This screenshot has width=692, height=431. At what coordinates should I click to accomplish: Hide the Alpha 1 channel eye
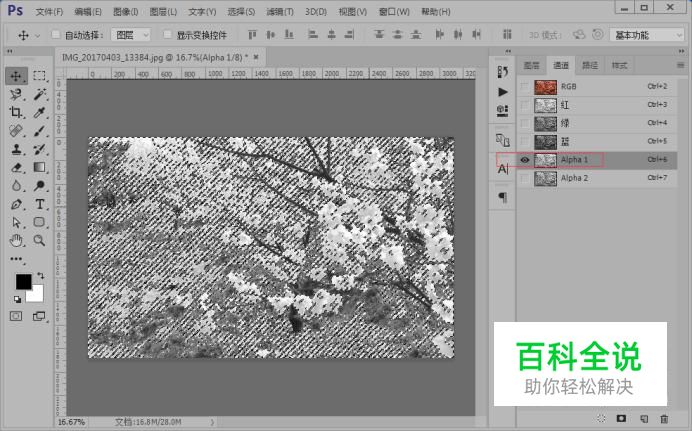(524, 160)
